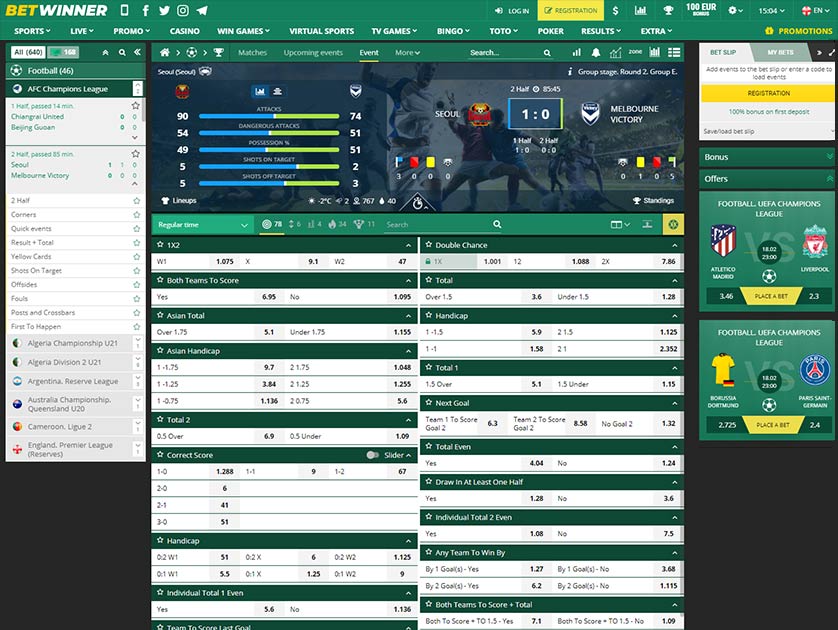The image size is (838, 630).
Task: Star the Corners market in sidebar
Action: 136,215
